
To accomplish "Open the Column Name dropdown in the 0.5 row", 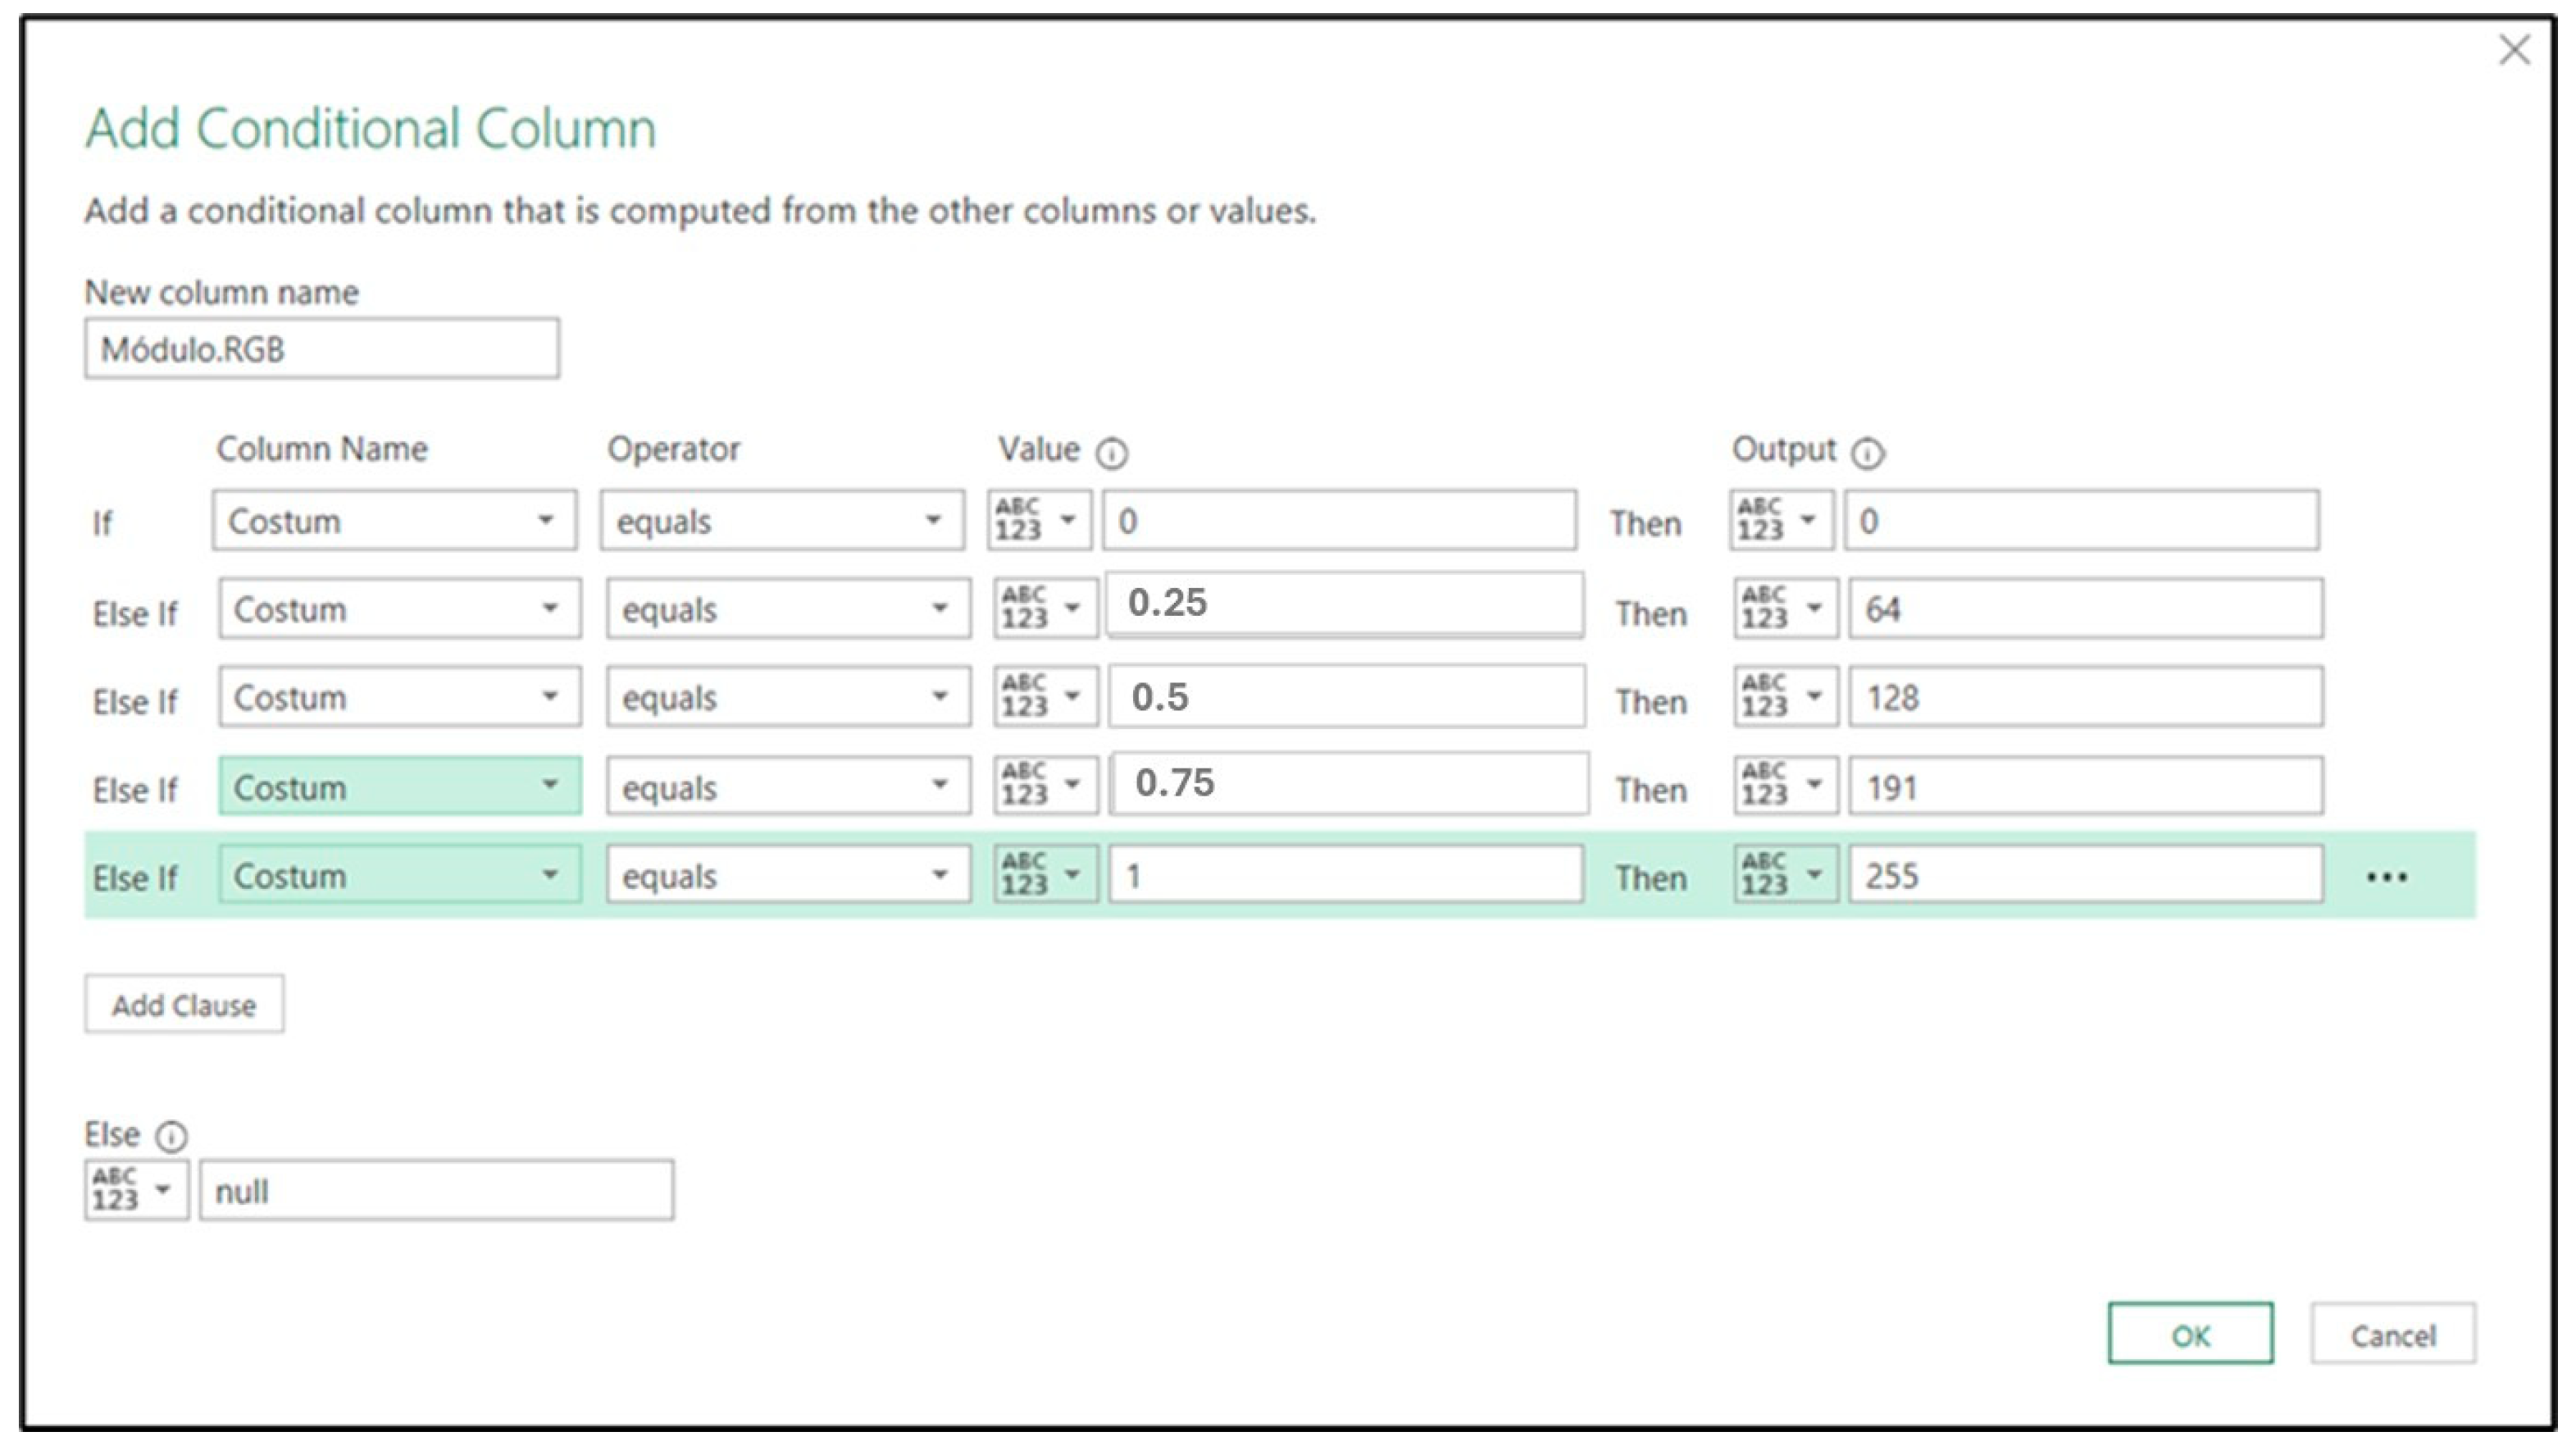I will [x=400, y=696].
